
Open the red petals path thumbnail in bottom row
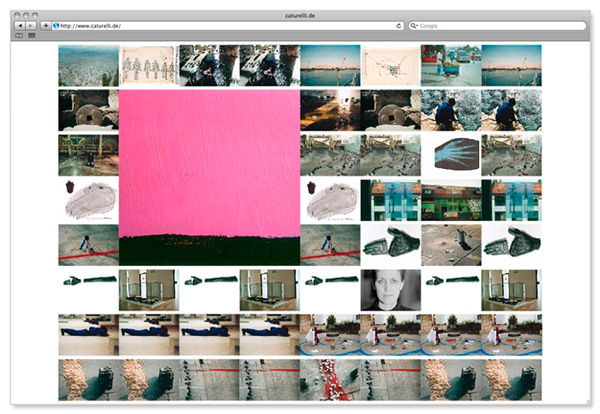click(329, 380)
